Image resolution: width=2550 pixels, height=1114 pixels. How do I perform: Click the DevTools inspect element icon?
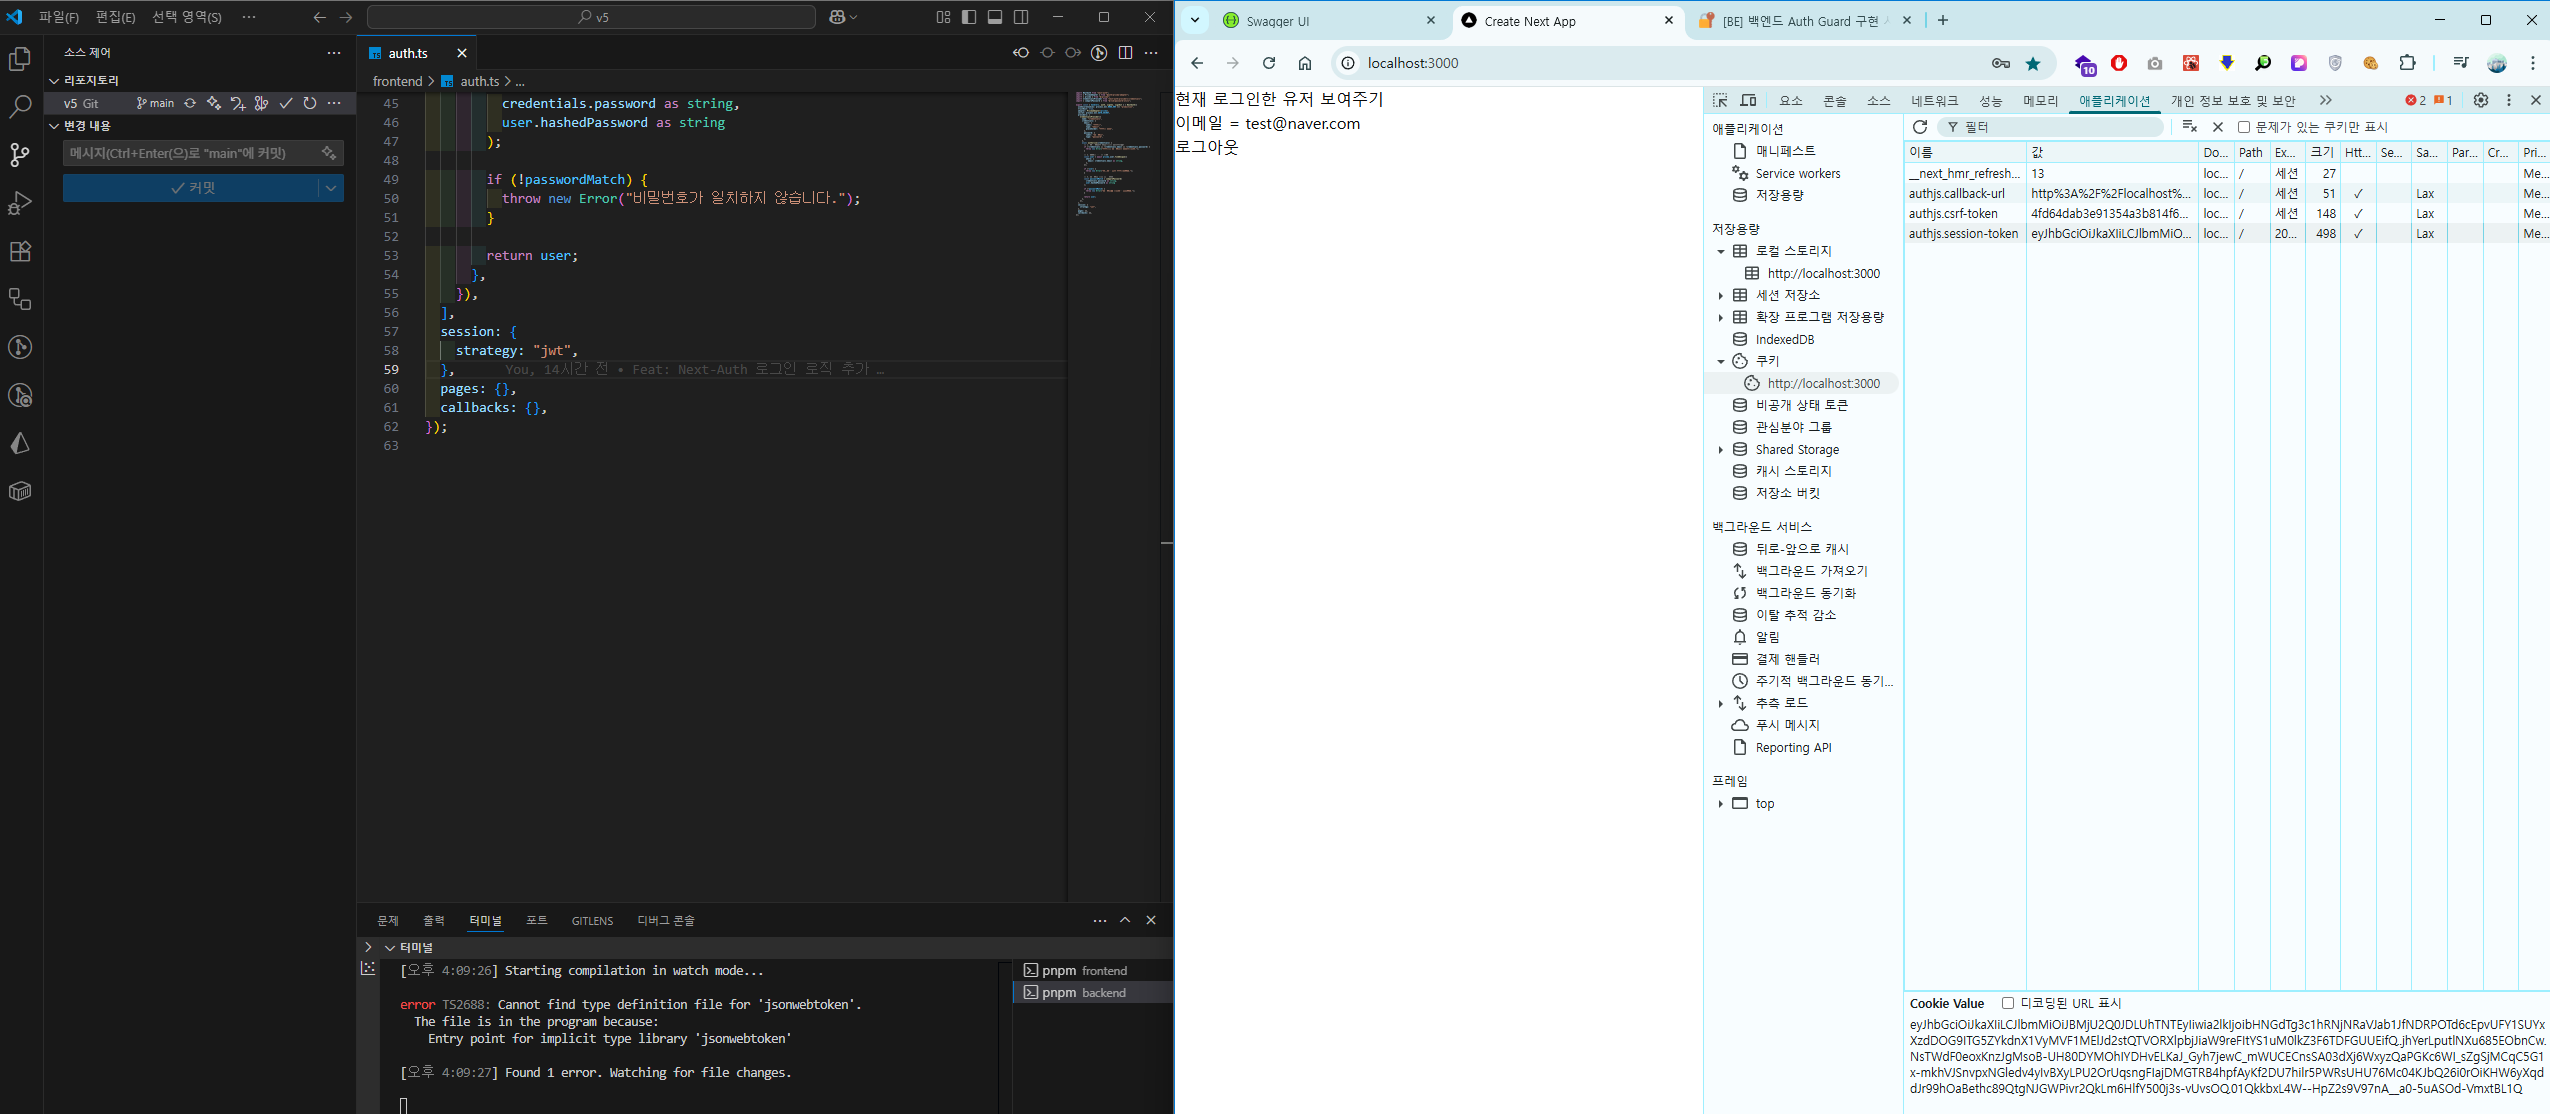pyautogui.click(x=1720, y=100)
